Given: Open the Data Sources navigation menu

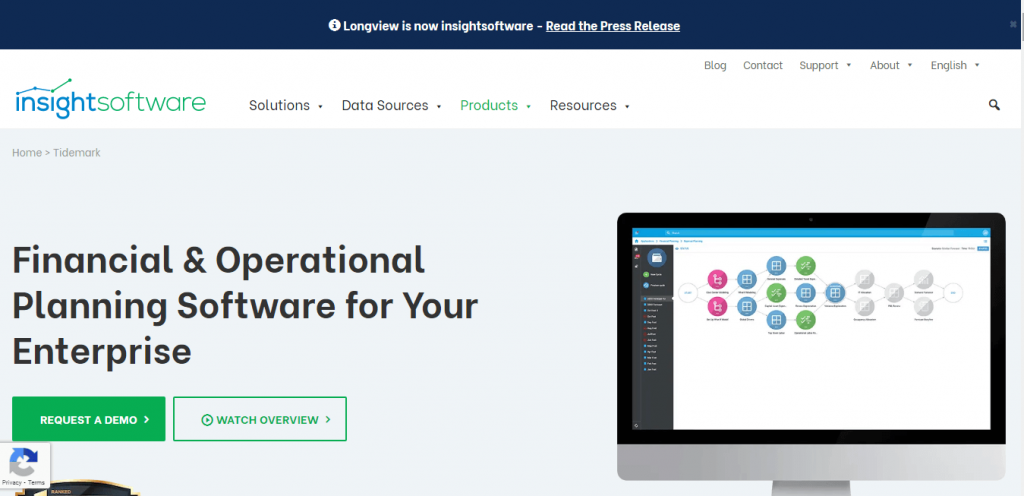Looking at the screenshot, I should [x=392, y=105].
